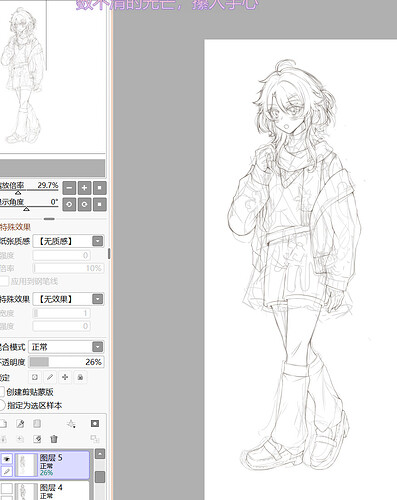Rotate canvas view counterclockwise

tap(69, 204)
